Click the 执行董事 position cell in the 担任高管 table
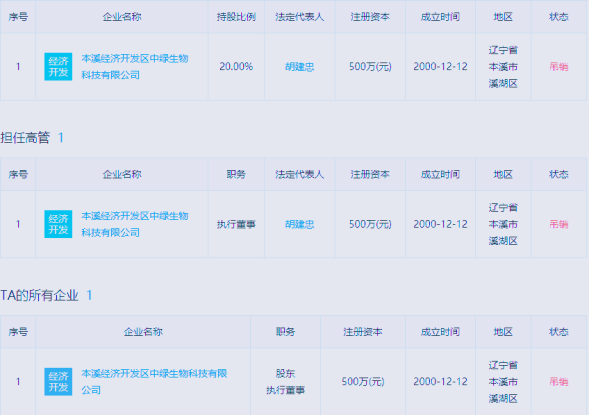Viewport: 589px width, 415px height. point(236,224)
